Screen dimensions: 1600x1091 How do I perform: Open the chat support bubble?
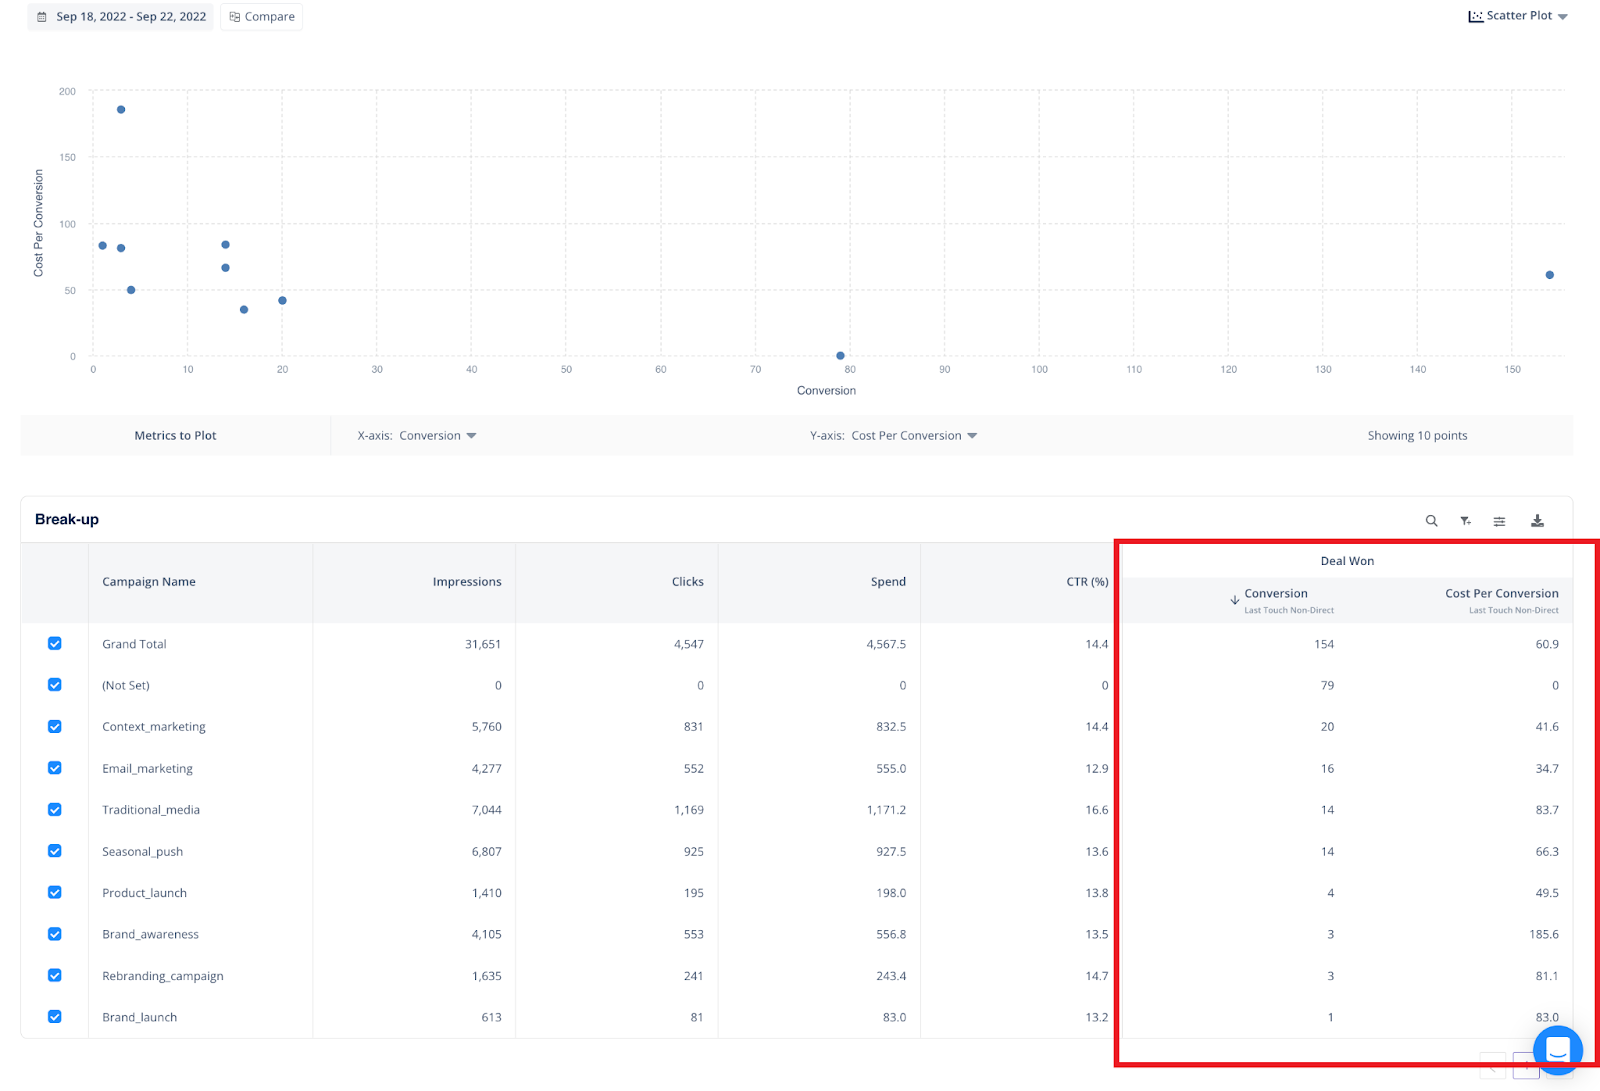point(1557,1050)
